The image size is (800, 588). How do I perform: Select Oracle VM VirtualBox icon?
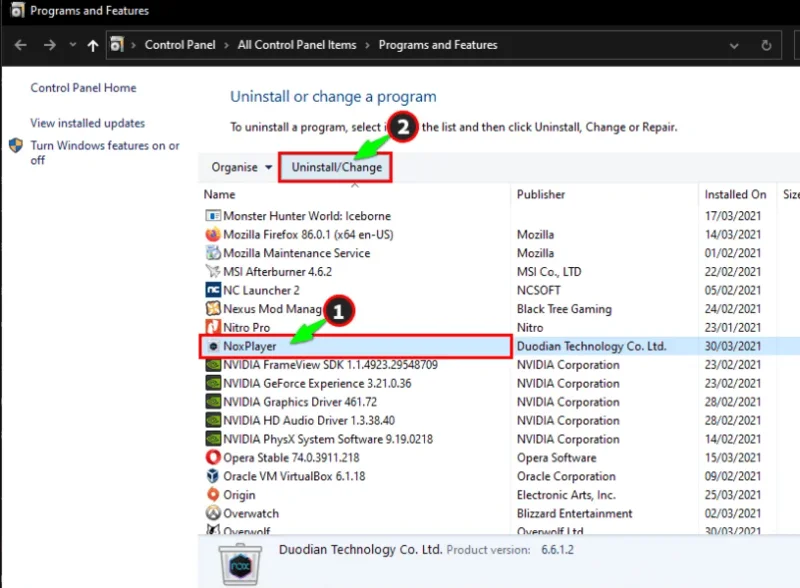coord(213,476)
